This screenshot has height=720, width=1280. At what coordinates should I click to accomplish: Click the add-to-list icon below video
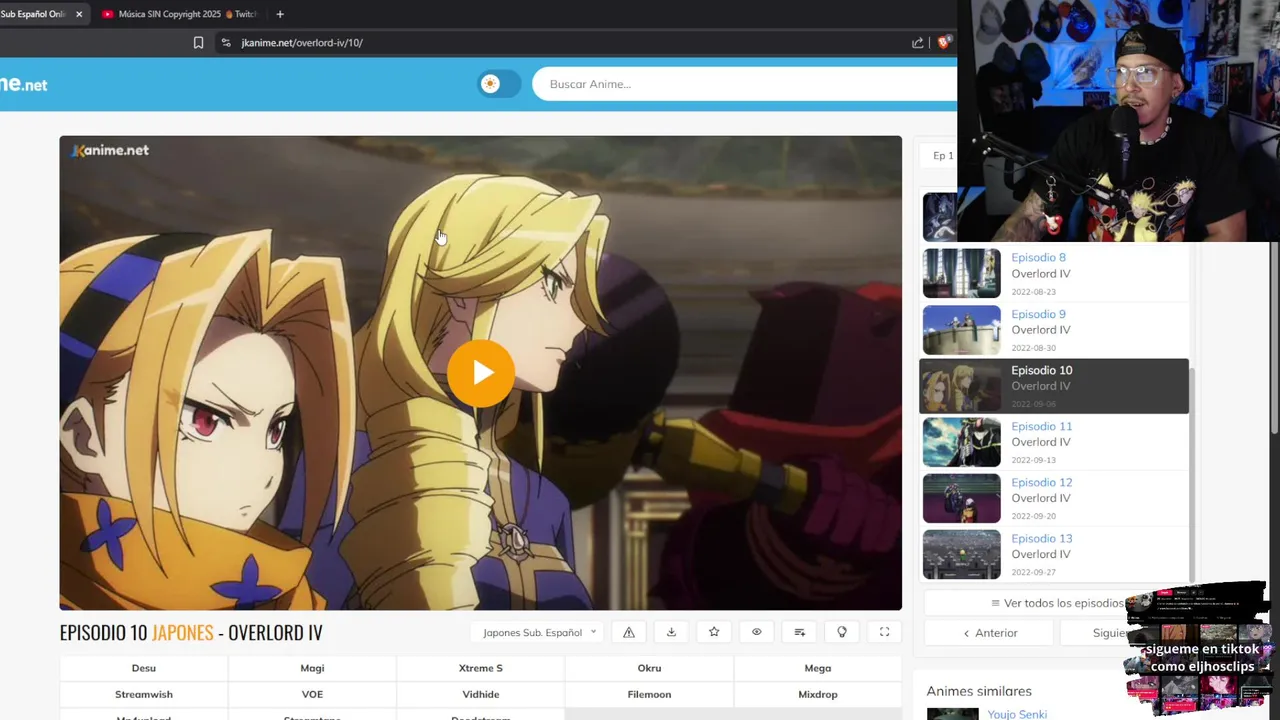pos(799,632)
